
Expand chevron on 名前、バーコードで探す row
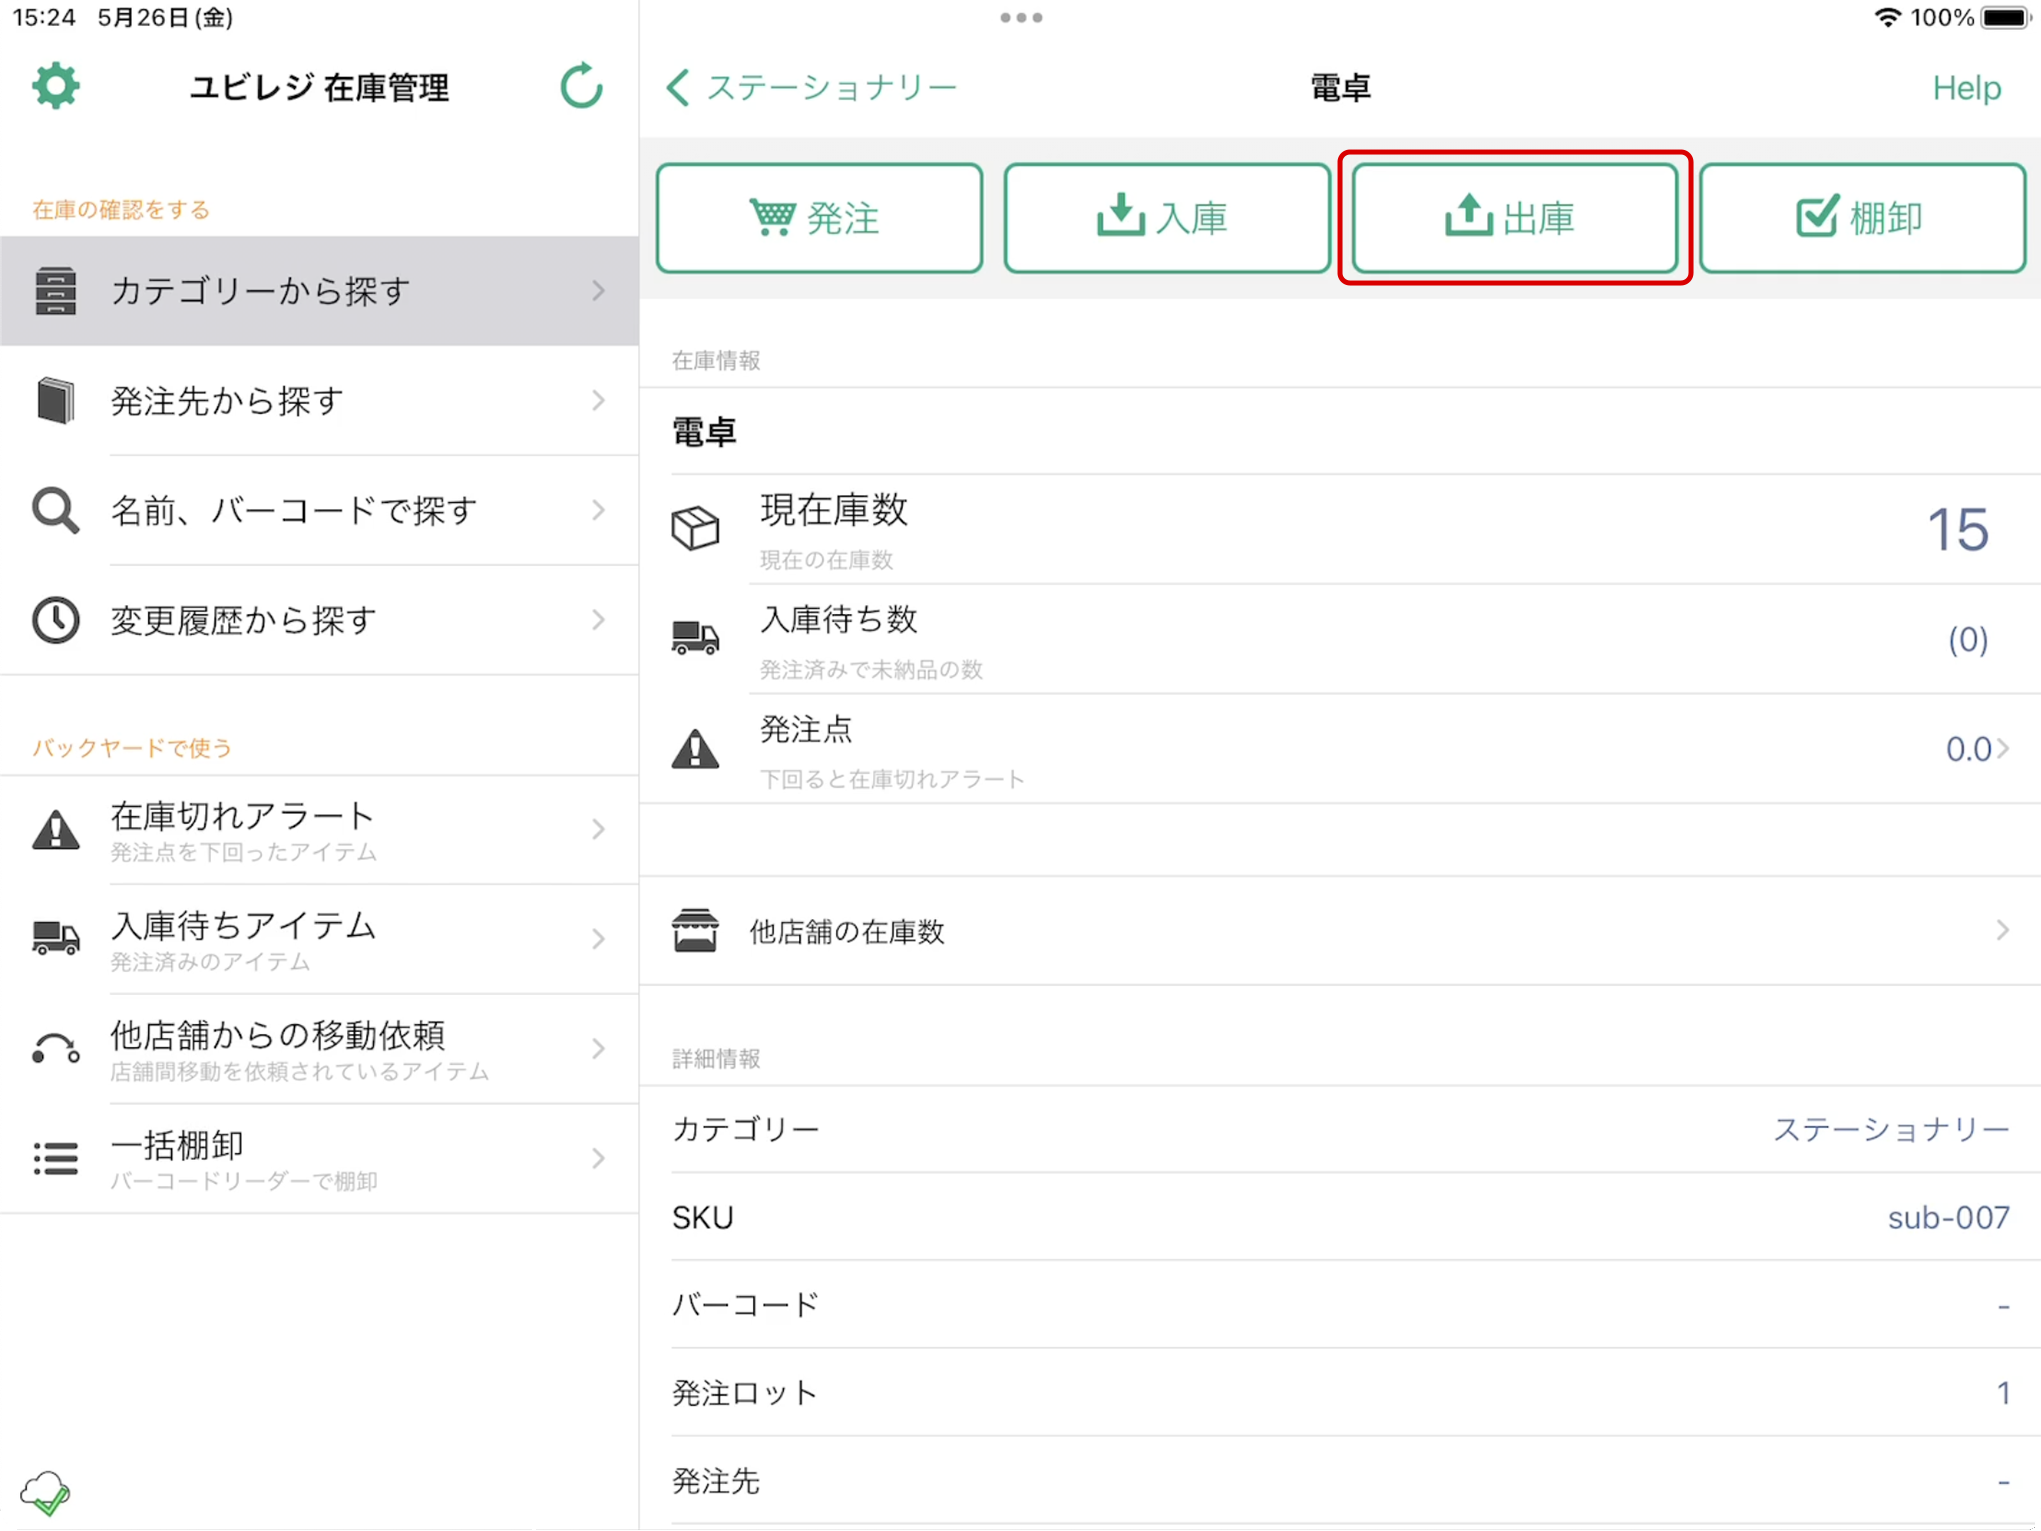(599, 511)
